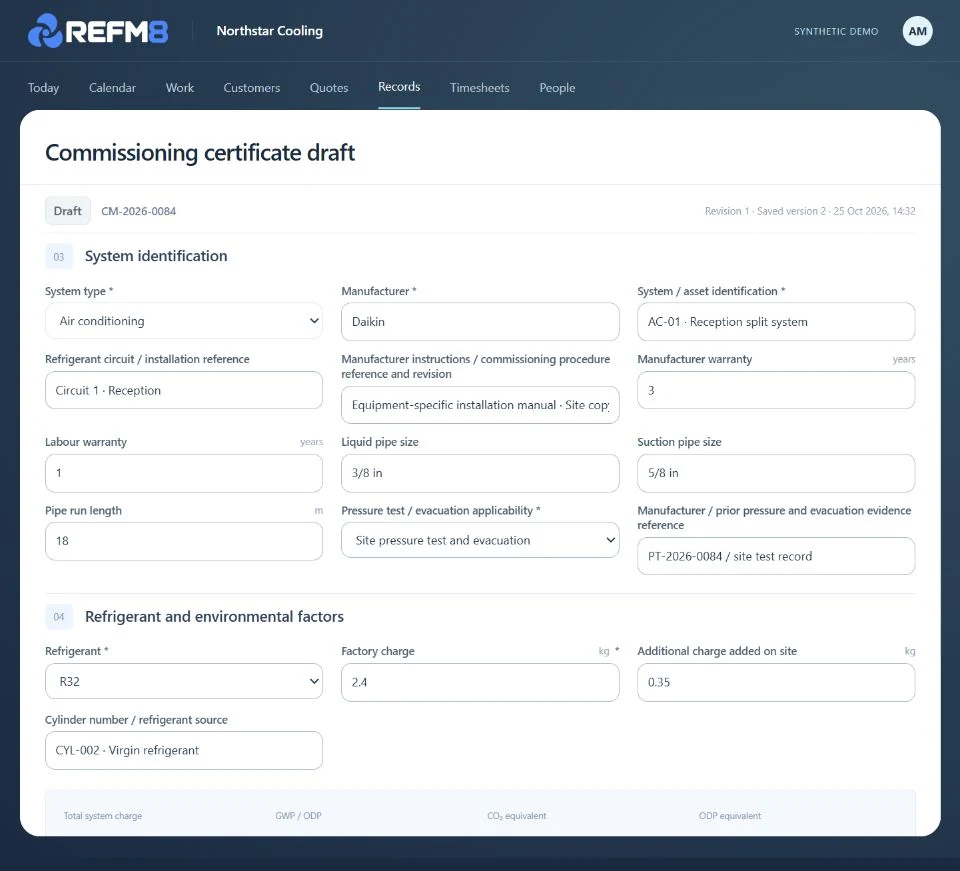The height and width of the screenshot is (871, 960).
Task: Click the SYNTHETIC DEMO label
Action: pyautogui.click(x=836, y=31)
